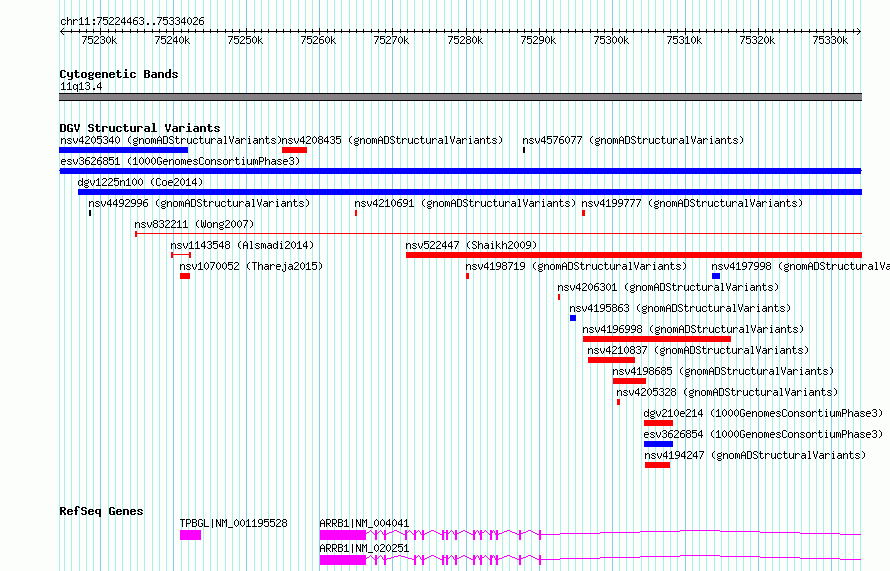Select the nsv4197998 blue block
The image size is (890, 571).
(x=716, y=276)
